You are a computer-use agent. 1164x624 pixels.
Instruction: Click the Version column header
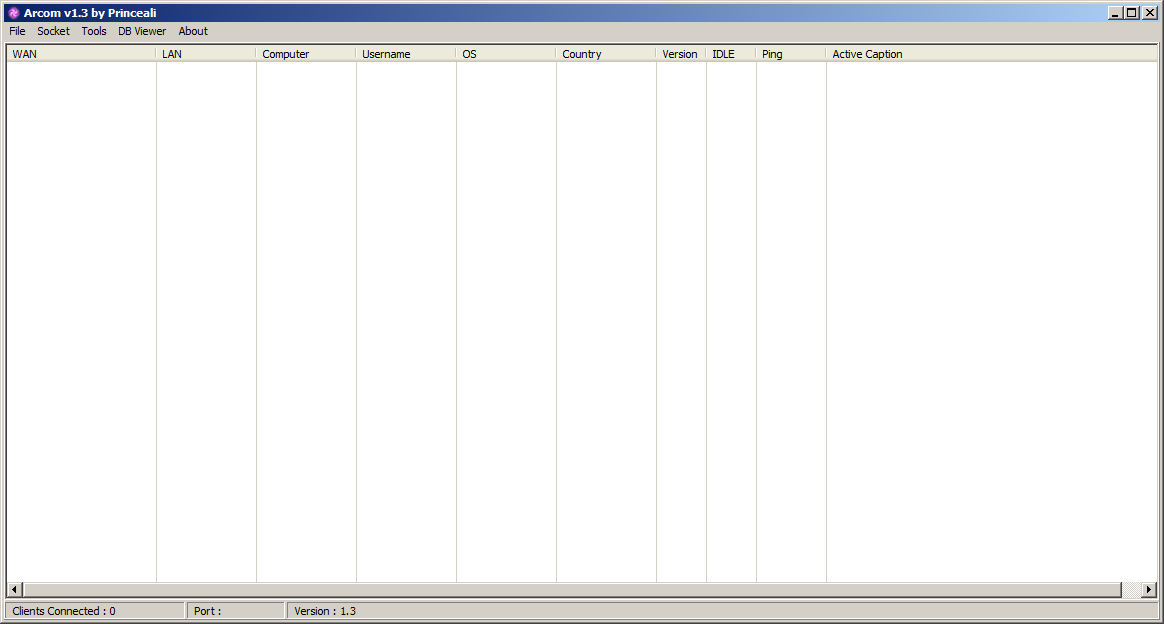[x=681, y=54]
